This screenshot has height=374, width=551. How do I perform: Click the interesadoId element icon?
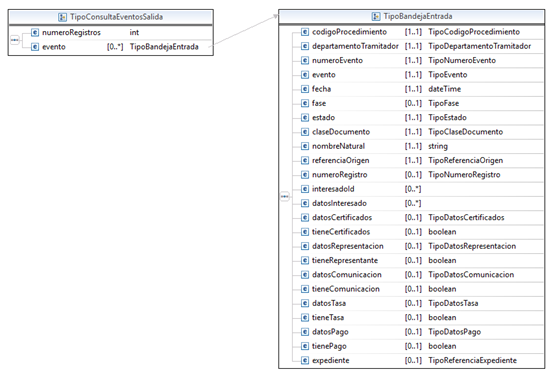point(305,189)
